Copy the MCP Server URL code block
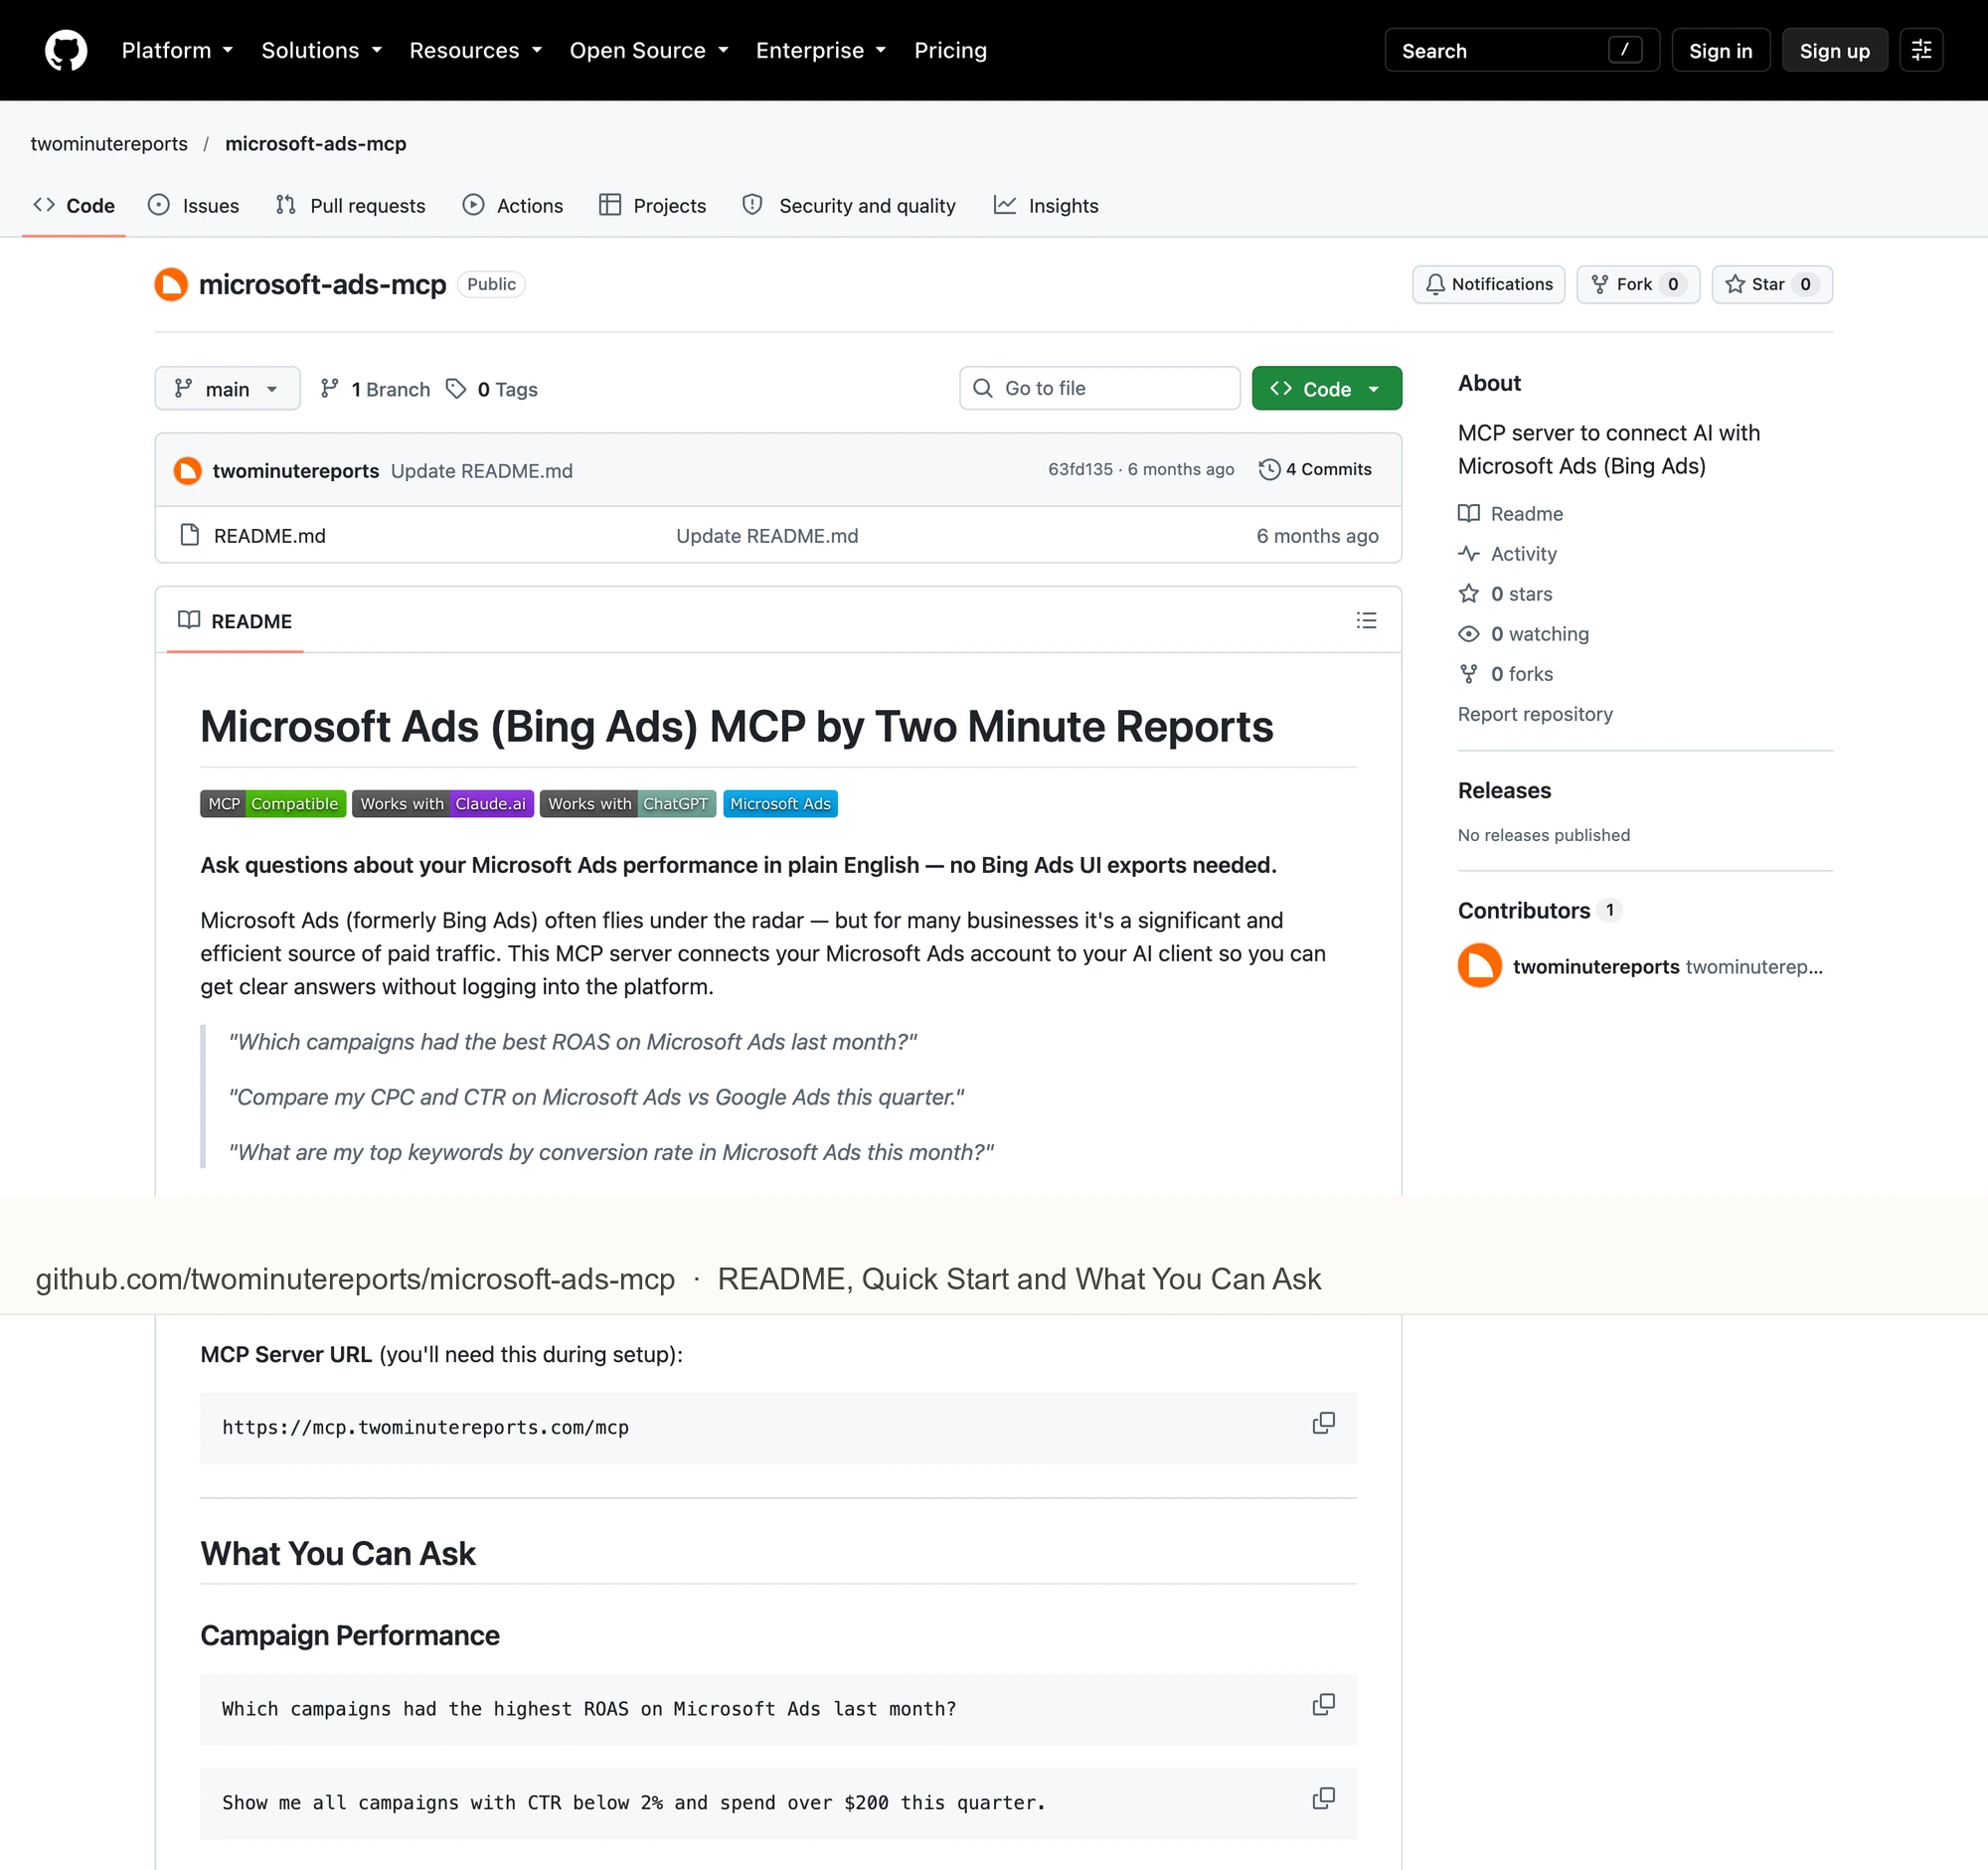 tap(1323, 1423)
